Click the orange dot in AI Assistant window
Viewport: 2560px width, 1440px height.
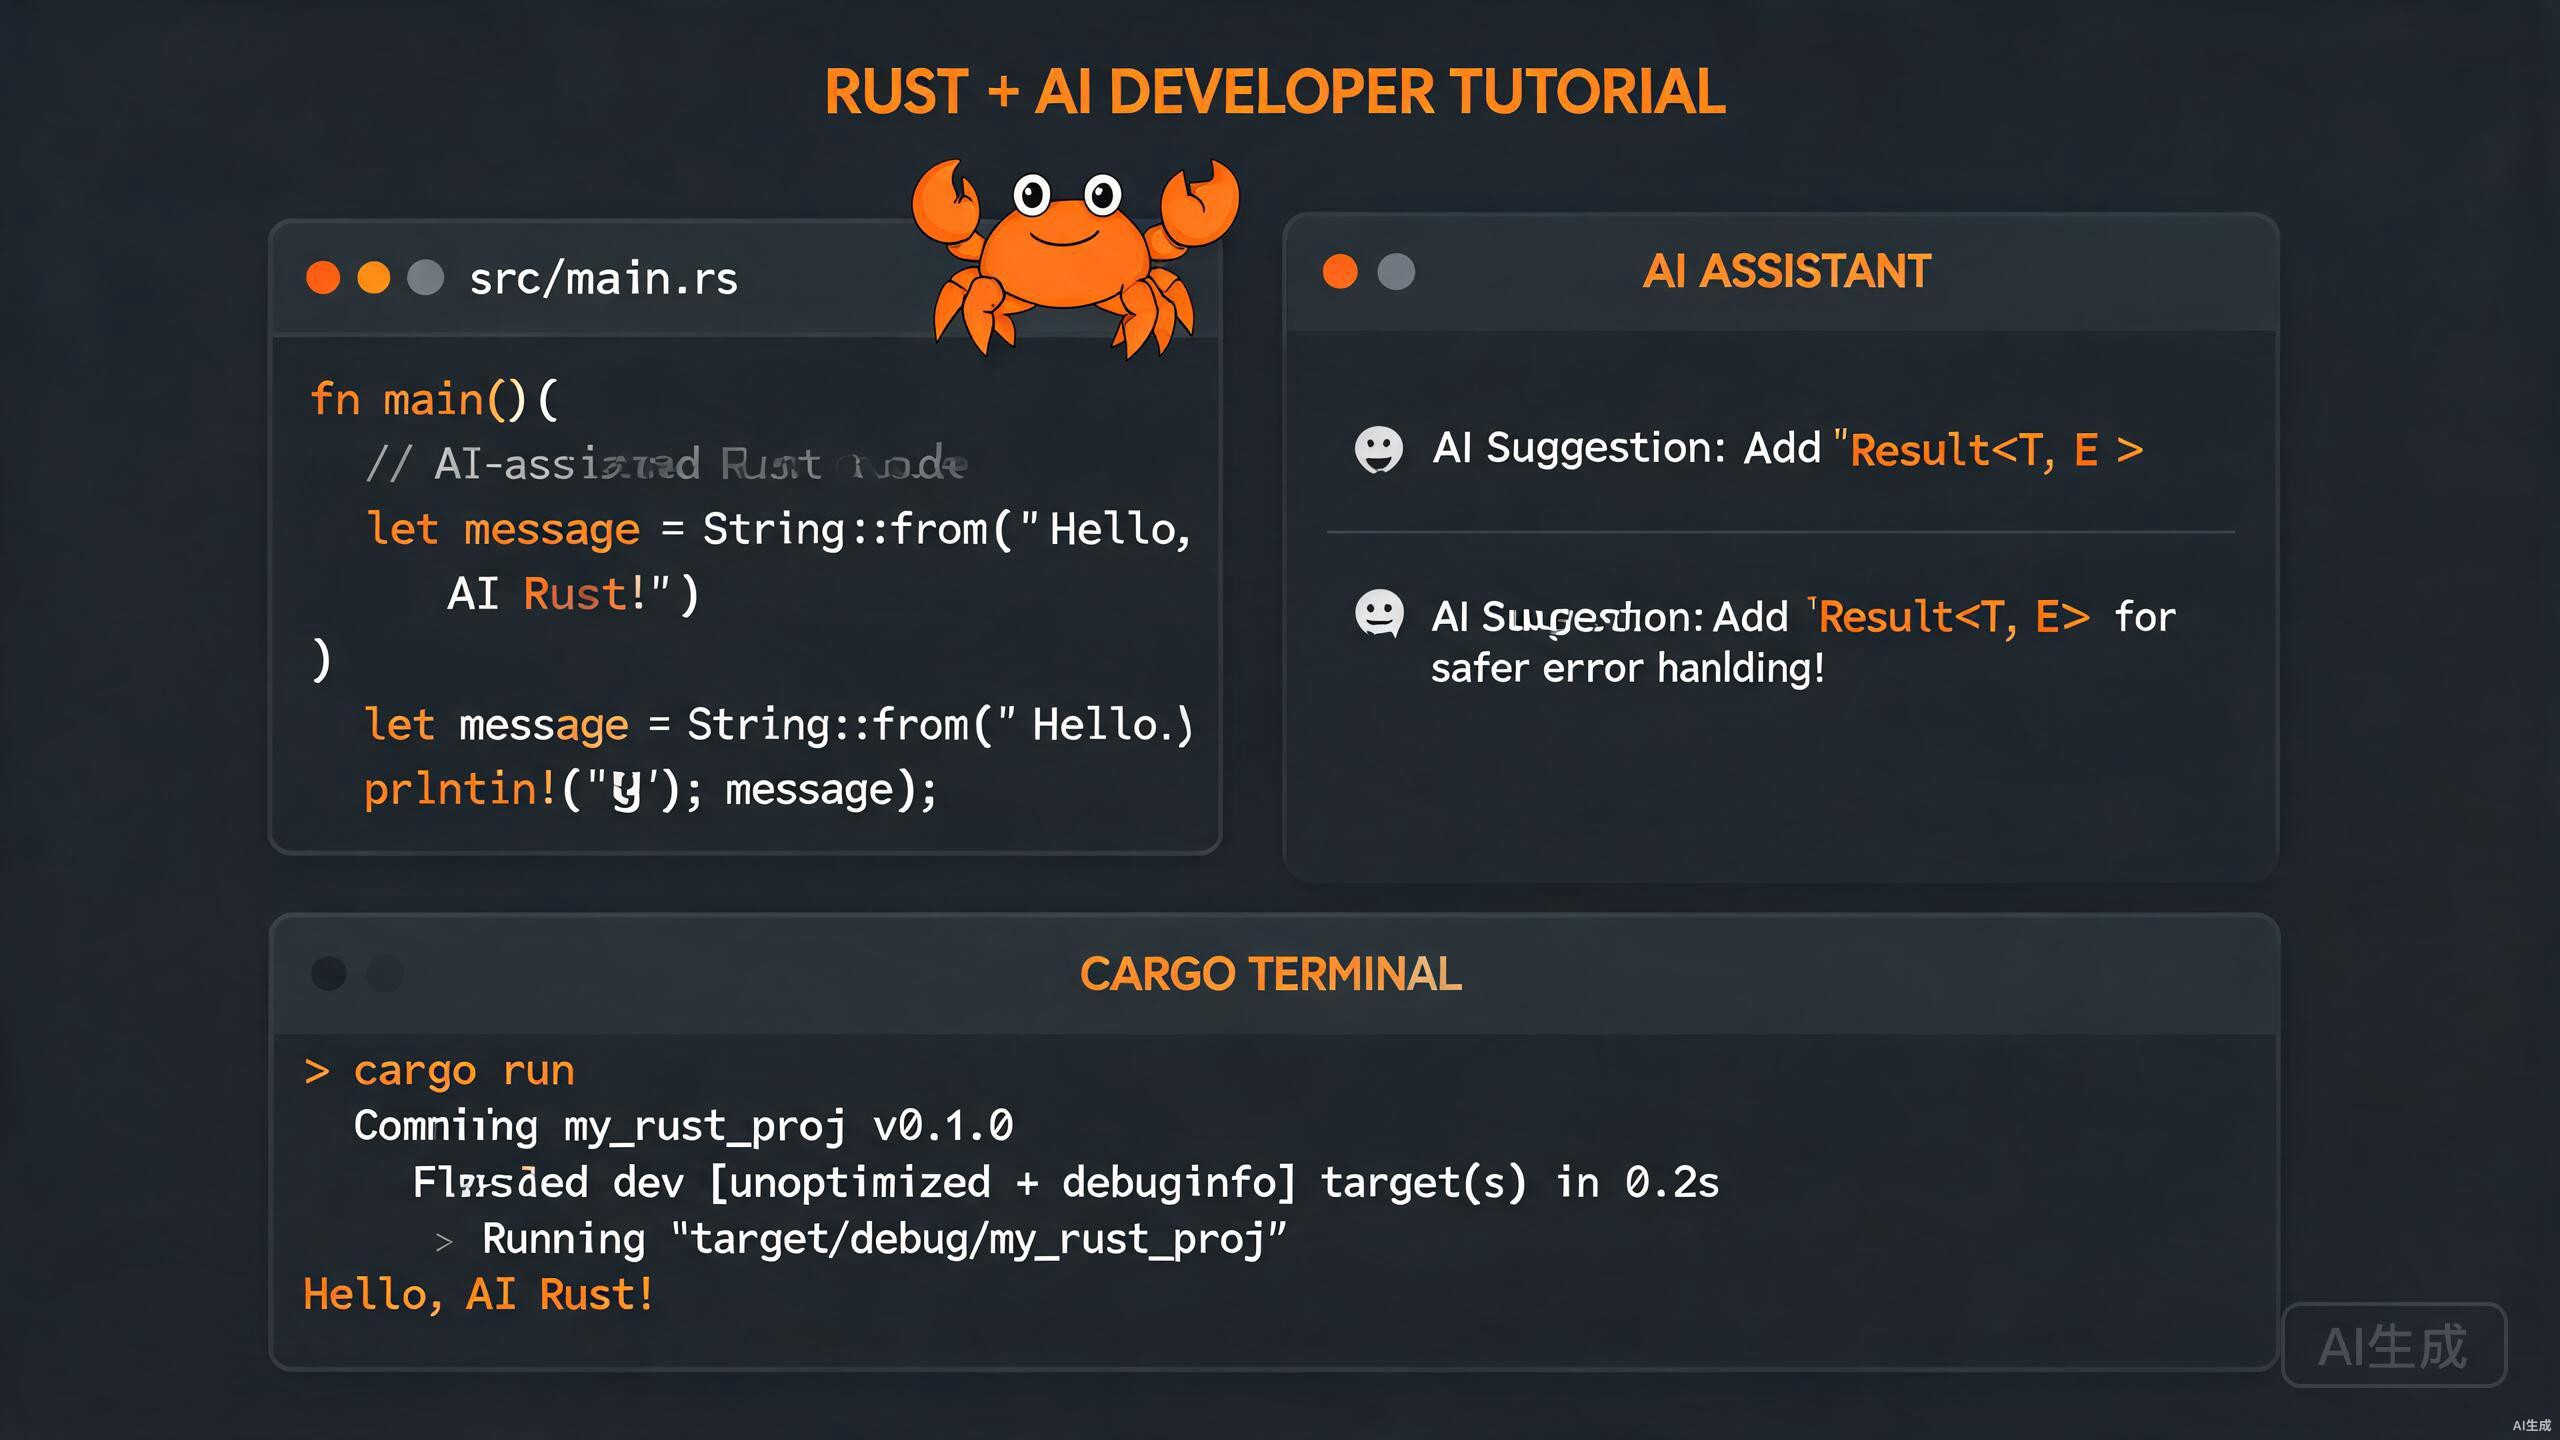click(1340, 271)
